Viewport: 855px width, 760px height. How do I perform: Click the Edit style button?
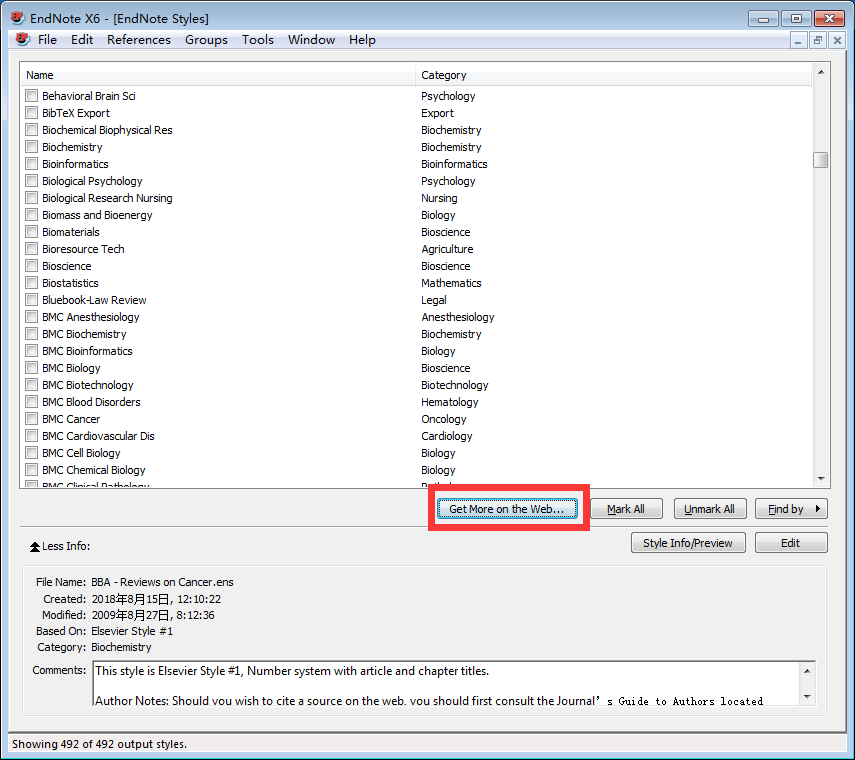[791, 543]
